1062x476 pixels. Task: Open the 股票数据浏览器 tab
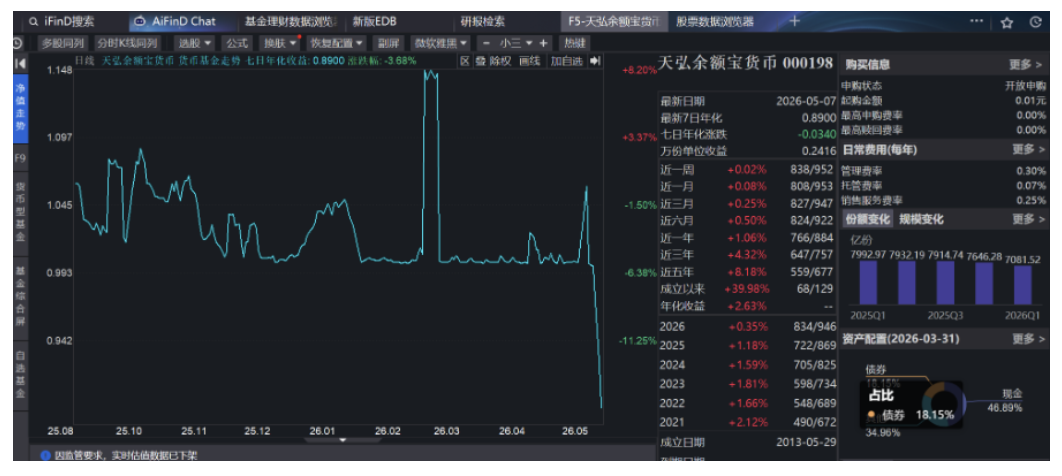[715, 22]
